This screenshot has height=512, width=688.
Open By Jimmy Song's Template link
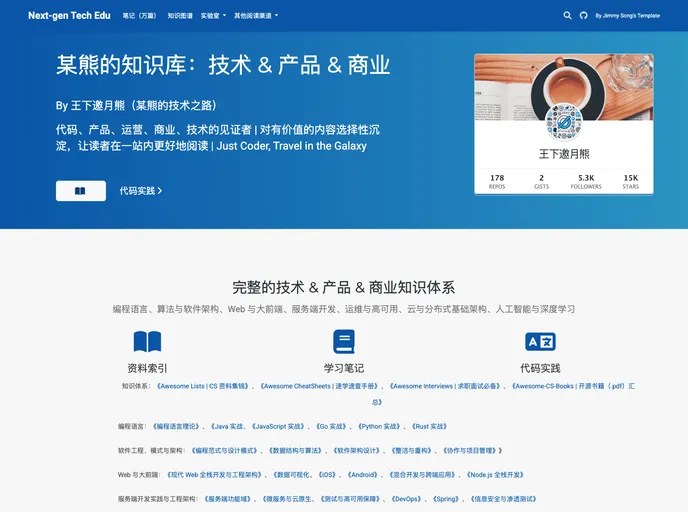627,16
